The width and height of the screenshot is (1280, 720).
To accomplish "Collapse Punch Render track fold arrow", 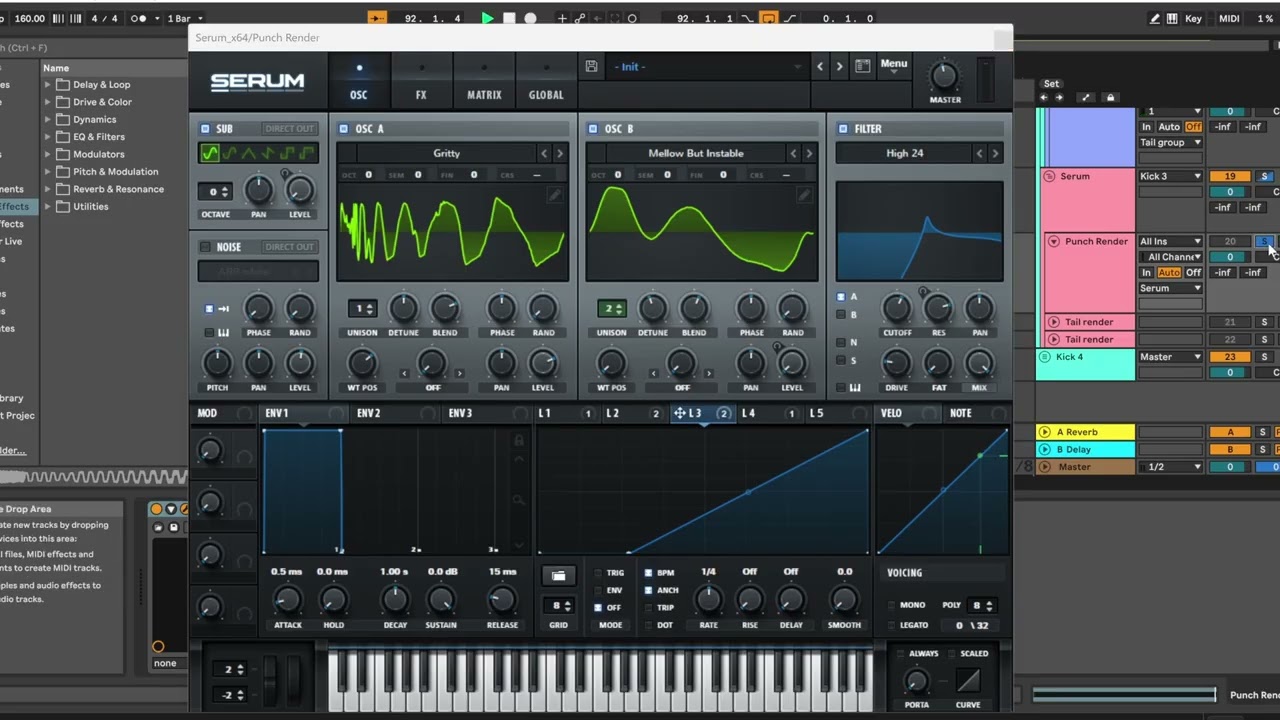I will (1054, 241).
